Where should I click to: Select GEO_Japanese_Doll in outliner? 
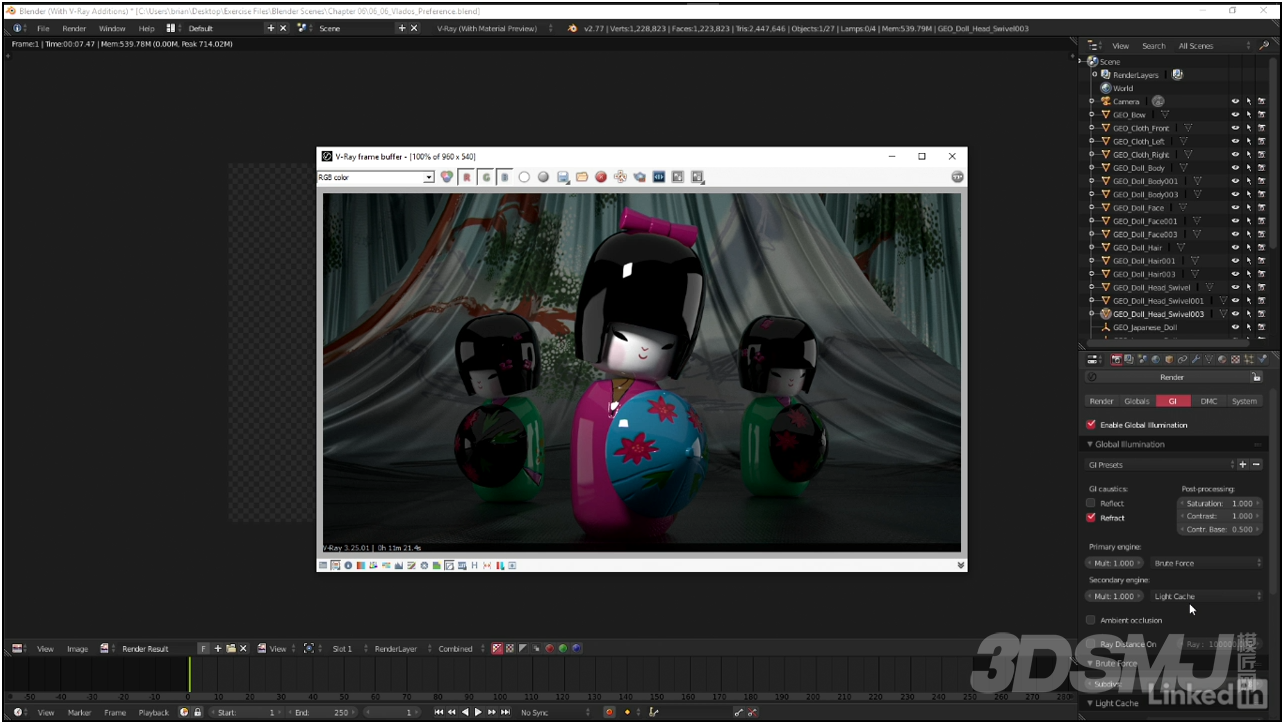pyautogui.click(x=1144, y=327)
